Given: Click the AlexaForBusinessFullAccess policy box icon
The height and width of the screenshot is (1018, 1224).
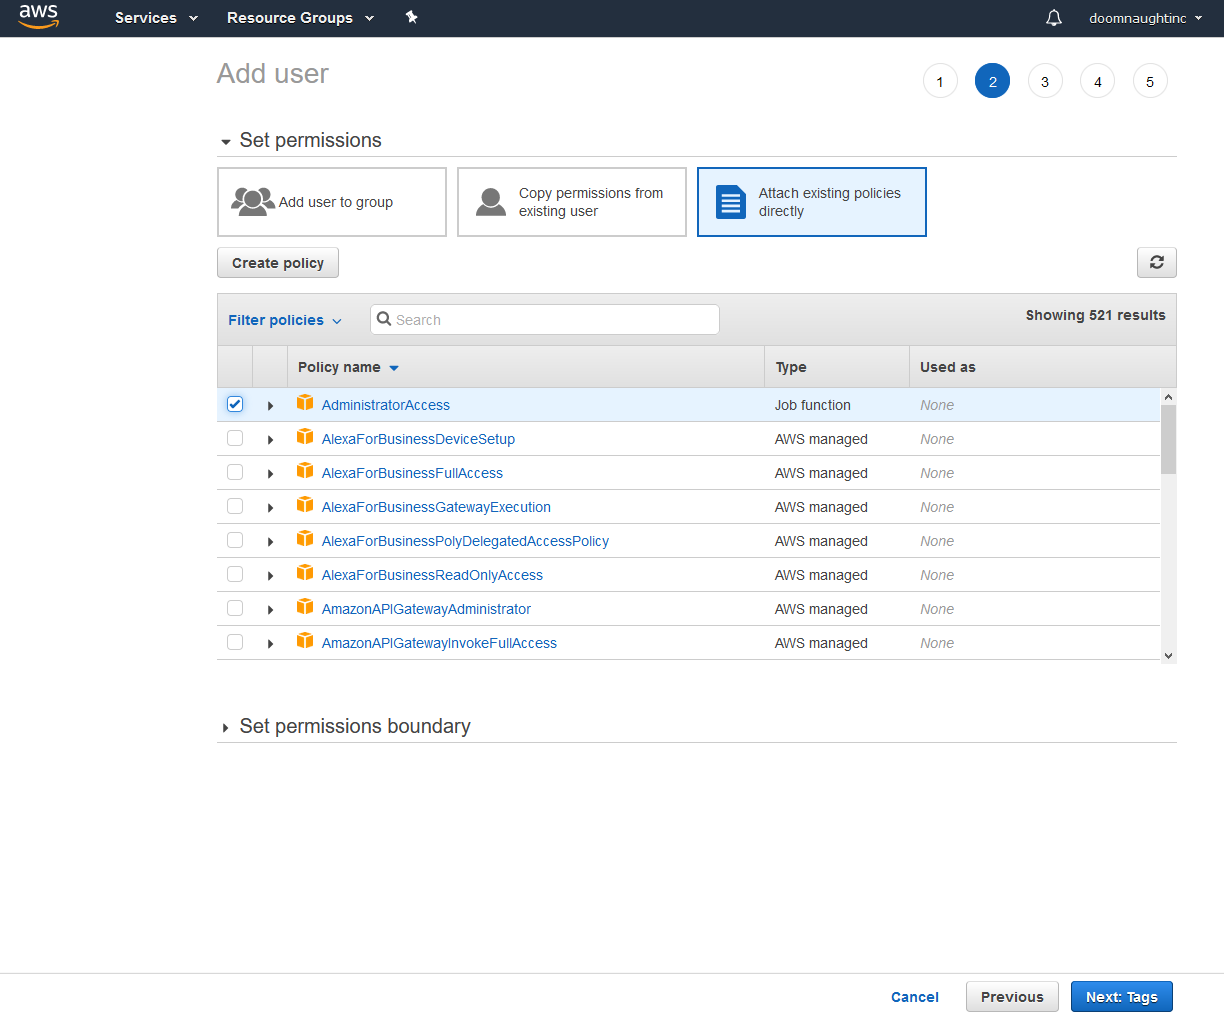Looking at the screenshot, I should [305, 471].
